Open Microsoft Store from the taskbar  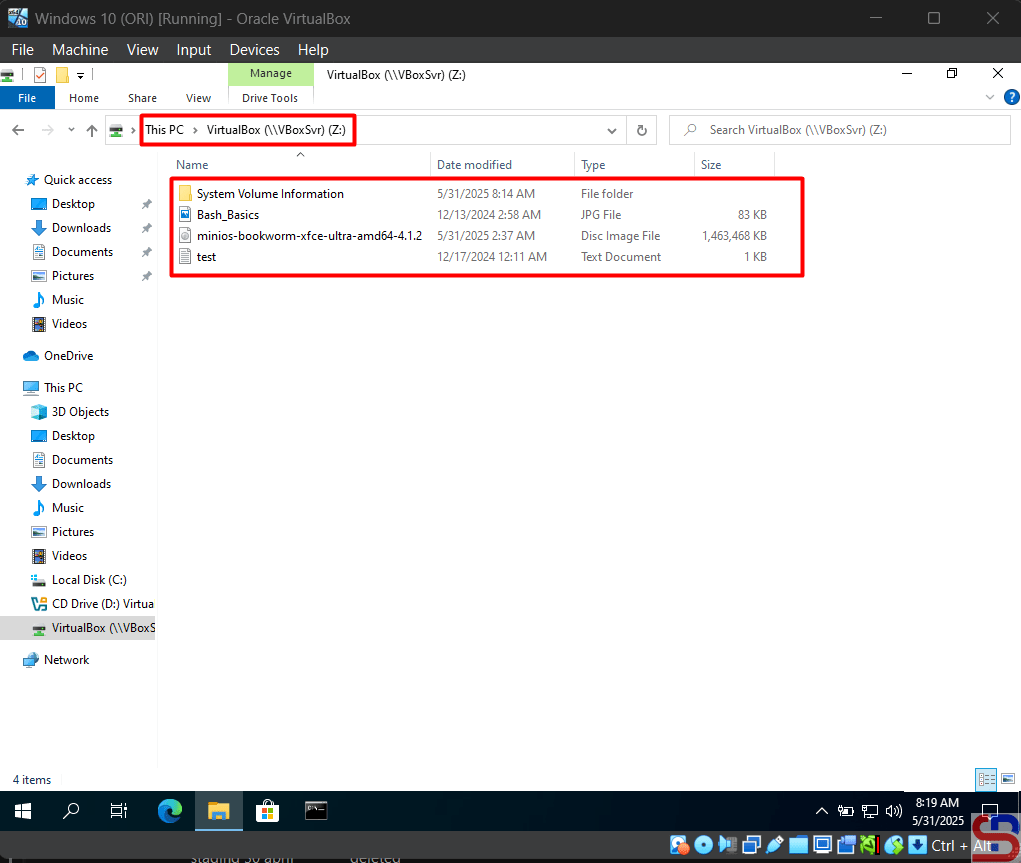point(267,811)
